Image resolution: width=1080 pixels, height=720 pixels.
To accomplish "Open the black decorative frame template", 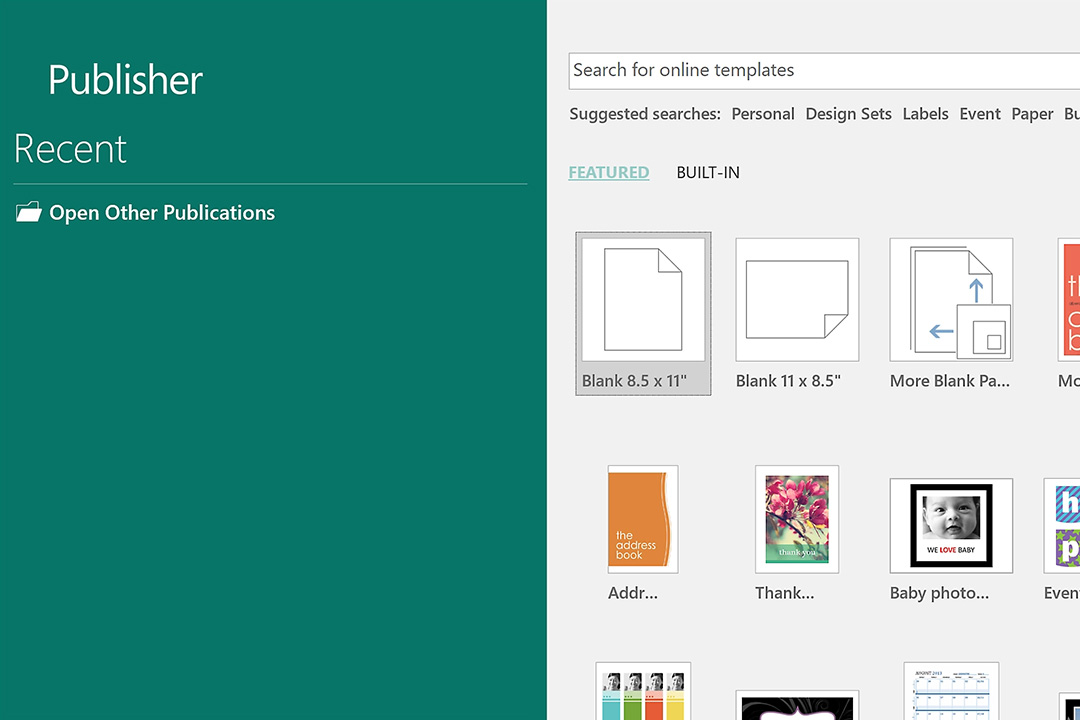I will tap(797, 706).
